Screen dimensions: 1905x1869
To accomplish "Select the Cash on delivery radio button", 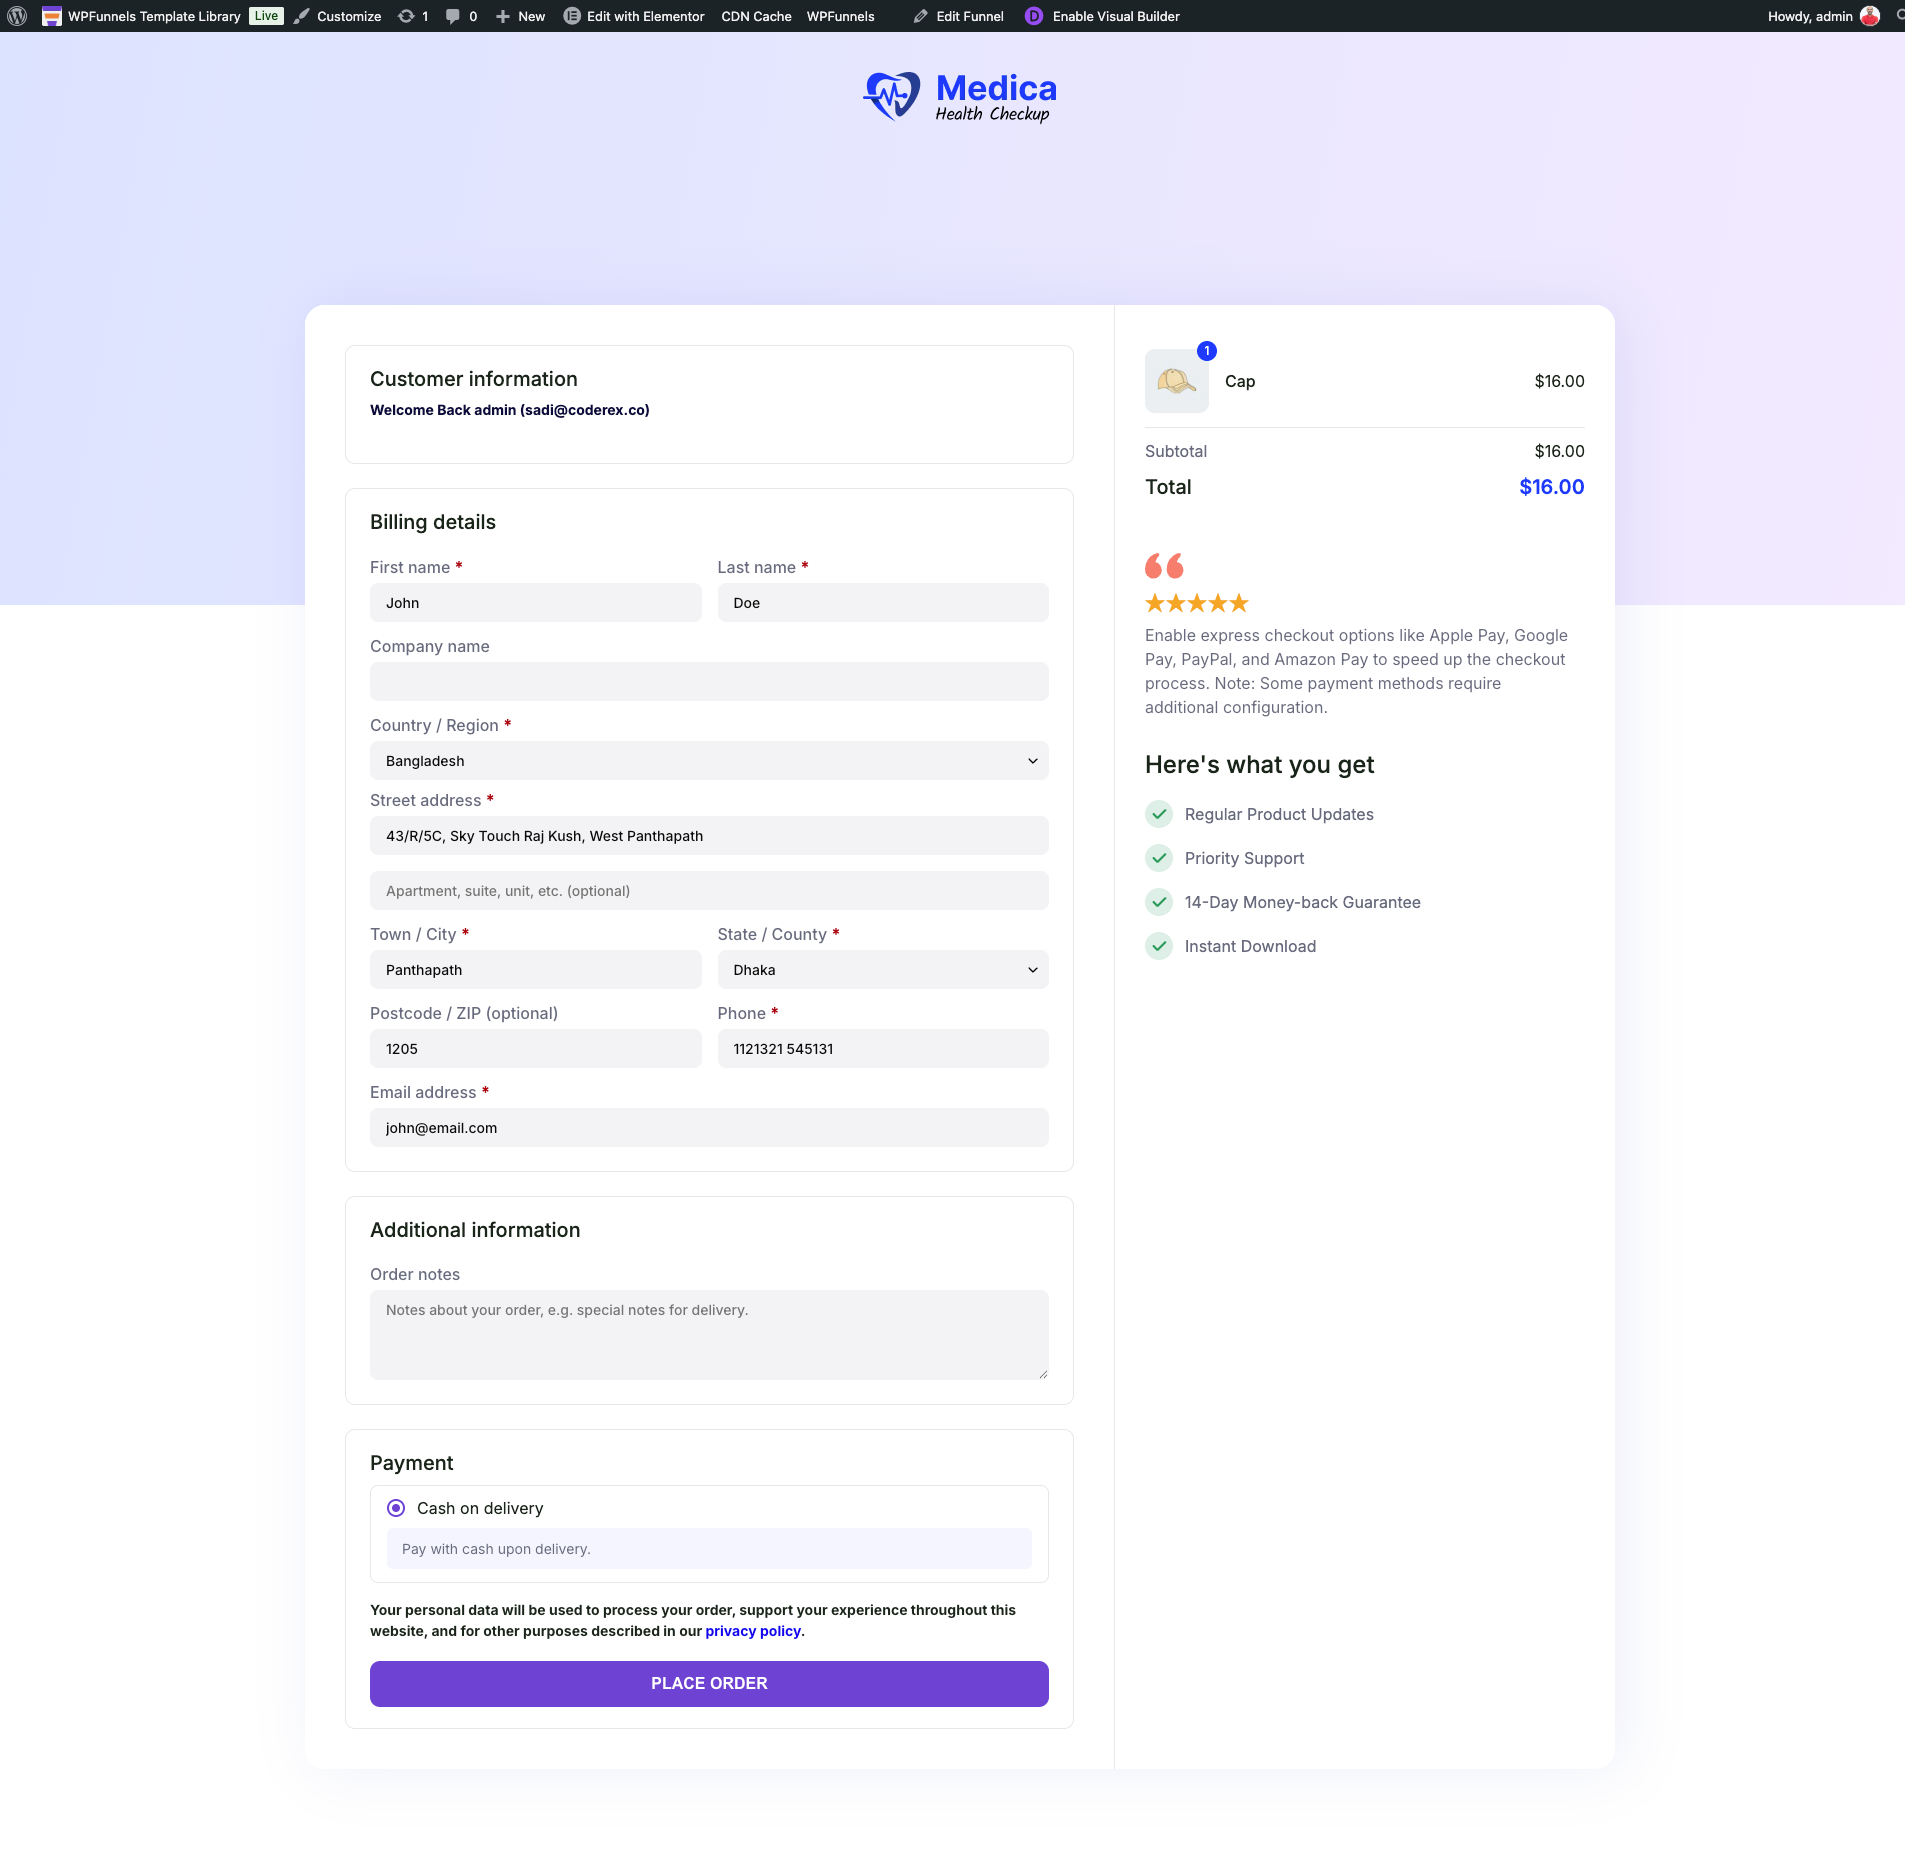I will (396, 1508).
